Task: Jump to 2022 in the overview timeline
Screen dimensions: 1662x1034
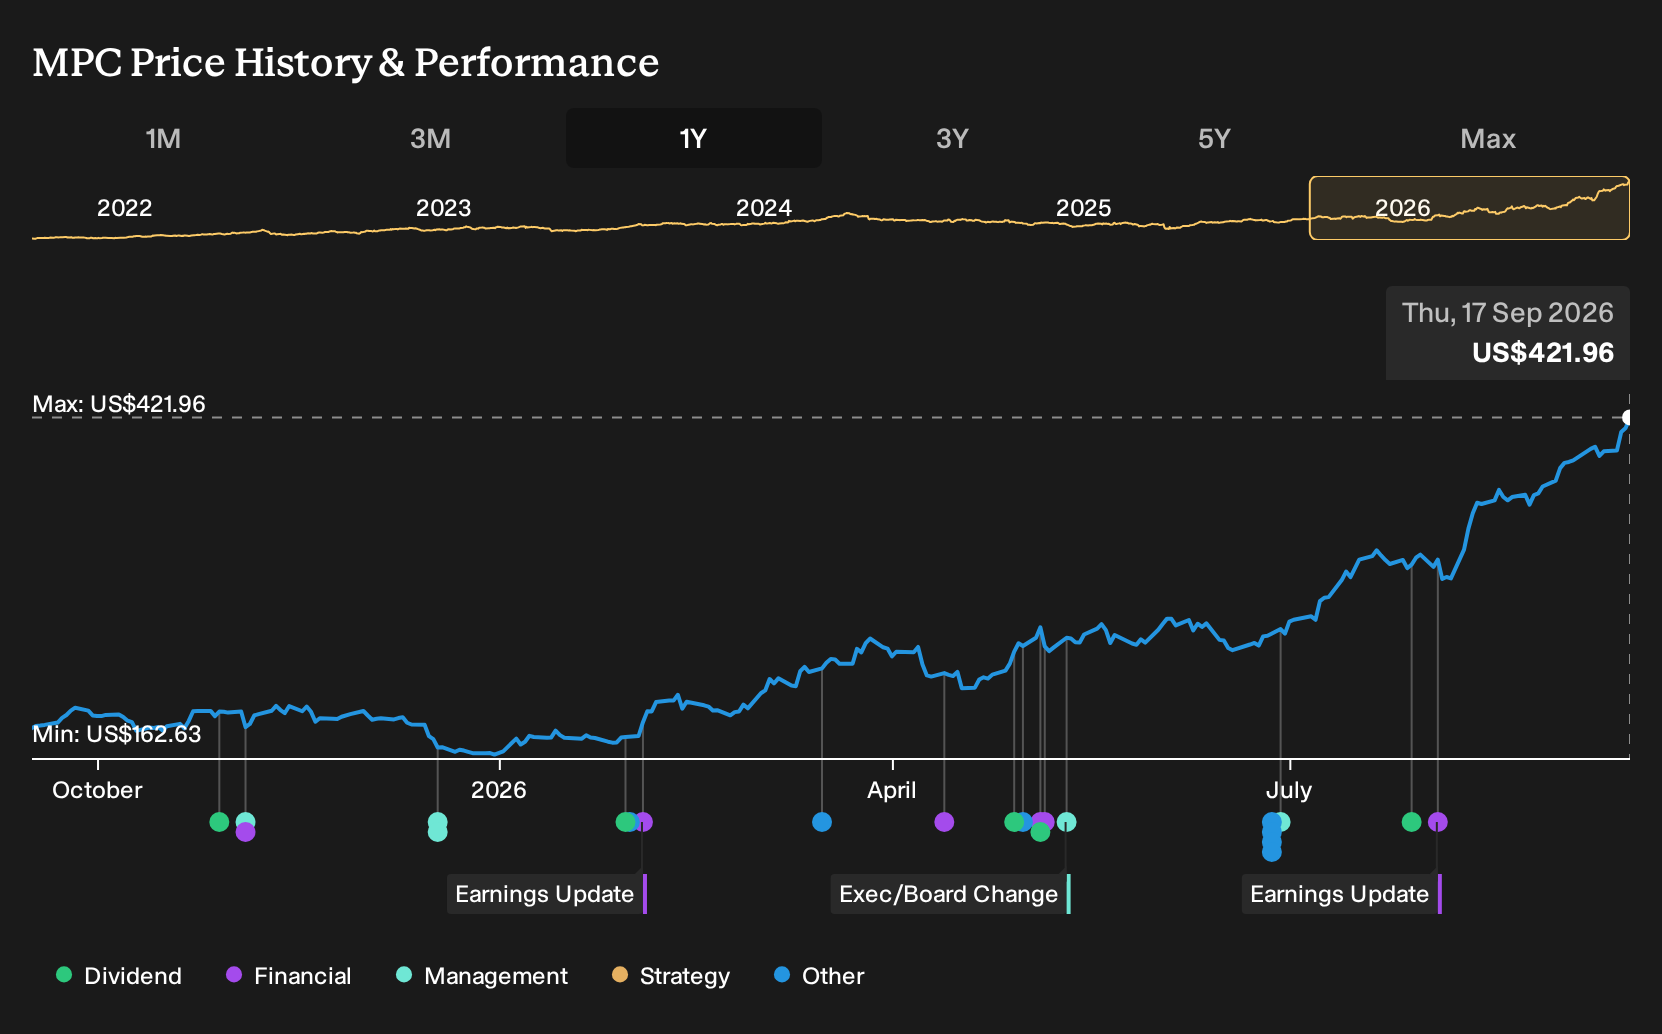Action: pos(124,208)
